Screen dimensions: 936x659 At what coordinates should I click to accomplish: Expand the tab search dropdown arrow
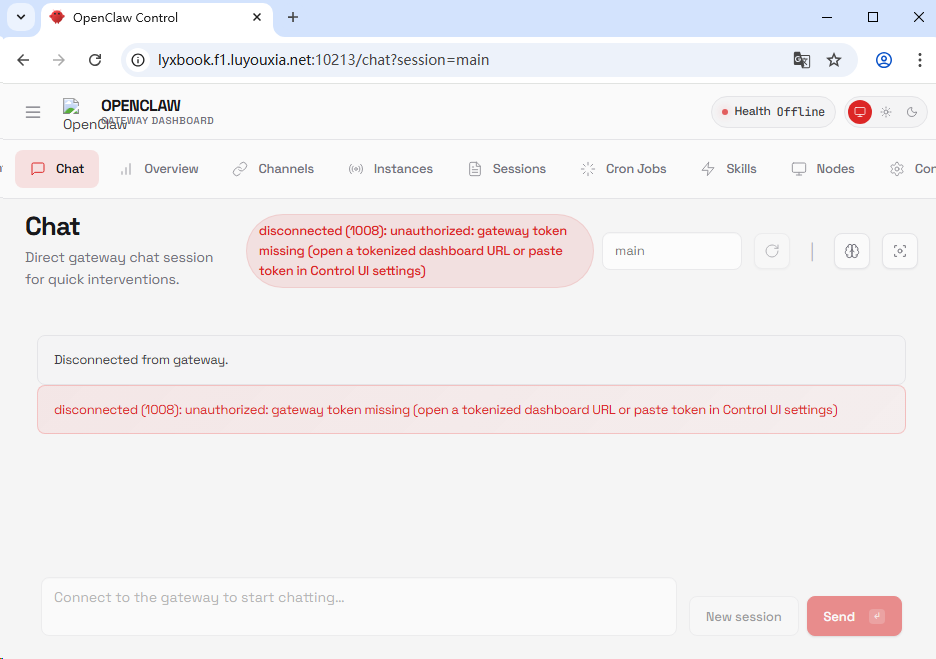(20, 17)
